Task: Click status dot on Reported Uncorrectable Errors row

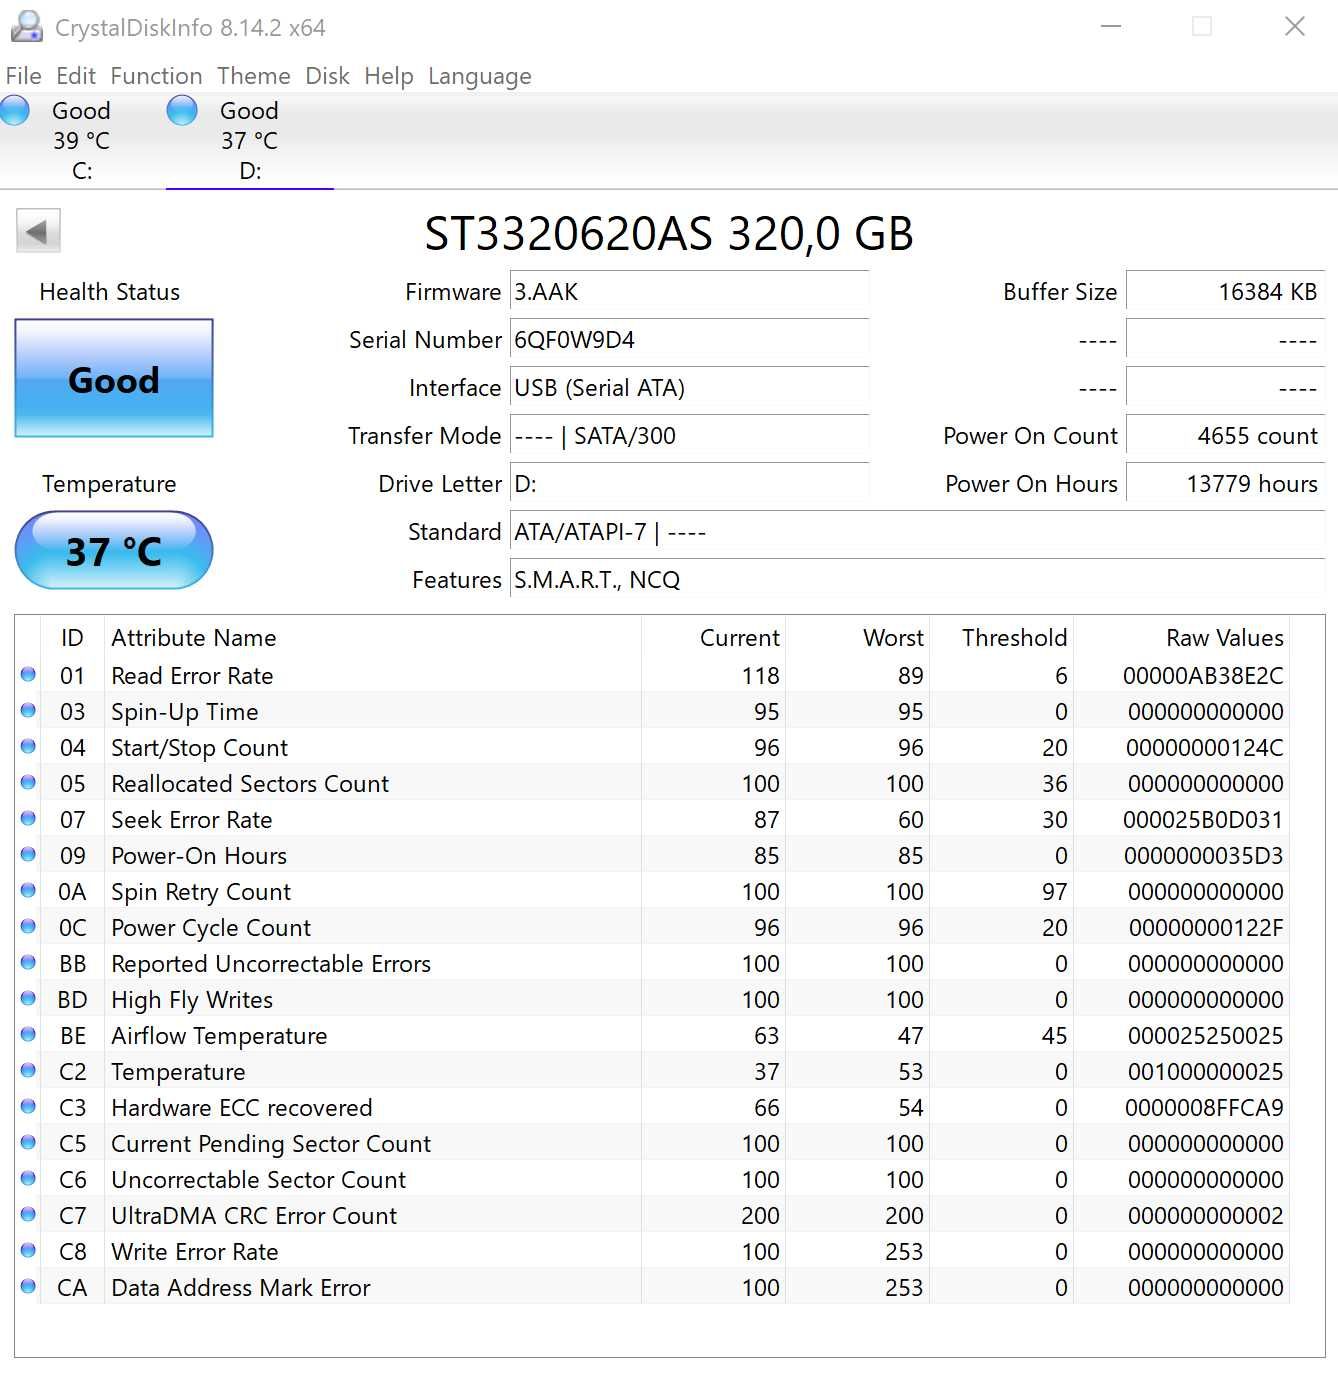Action: (28, 963)
